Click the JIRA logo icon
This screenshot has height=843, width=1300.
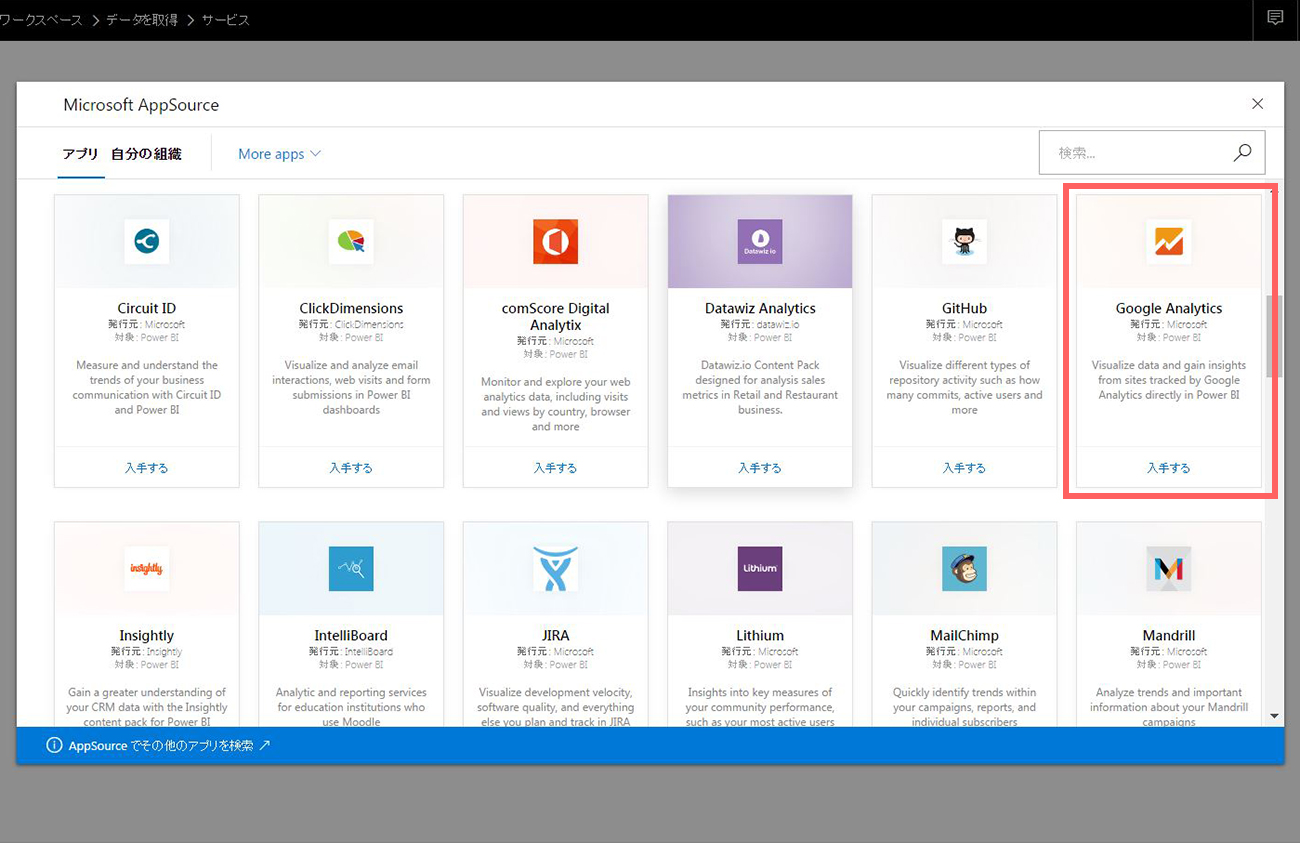click(555, 568)
